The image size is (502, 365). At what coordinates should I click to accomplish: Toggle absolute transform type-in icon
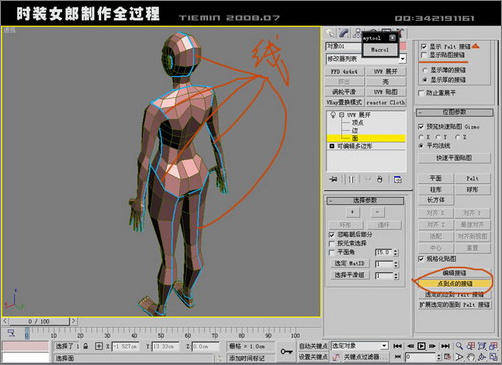[x=99, y=346]
